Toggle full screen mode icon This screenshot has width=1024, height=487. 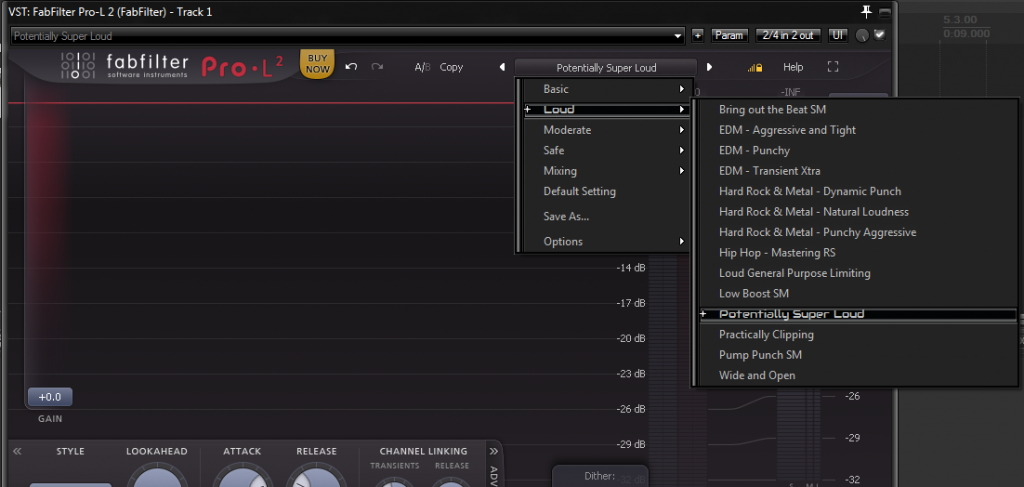point(833,67)
